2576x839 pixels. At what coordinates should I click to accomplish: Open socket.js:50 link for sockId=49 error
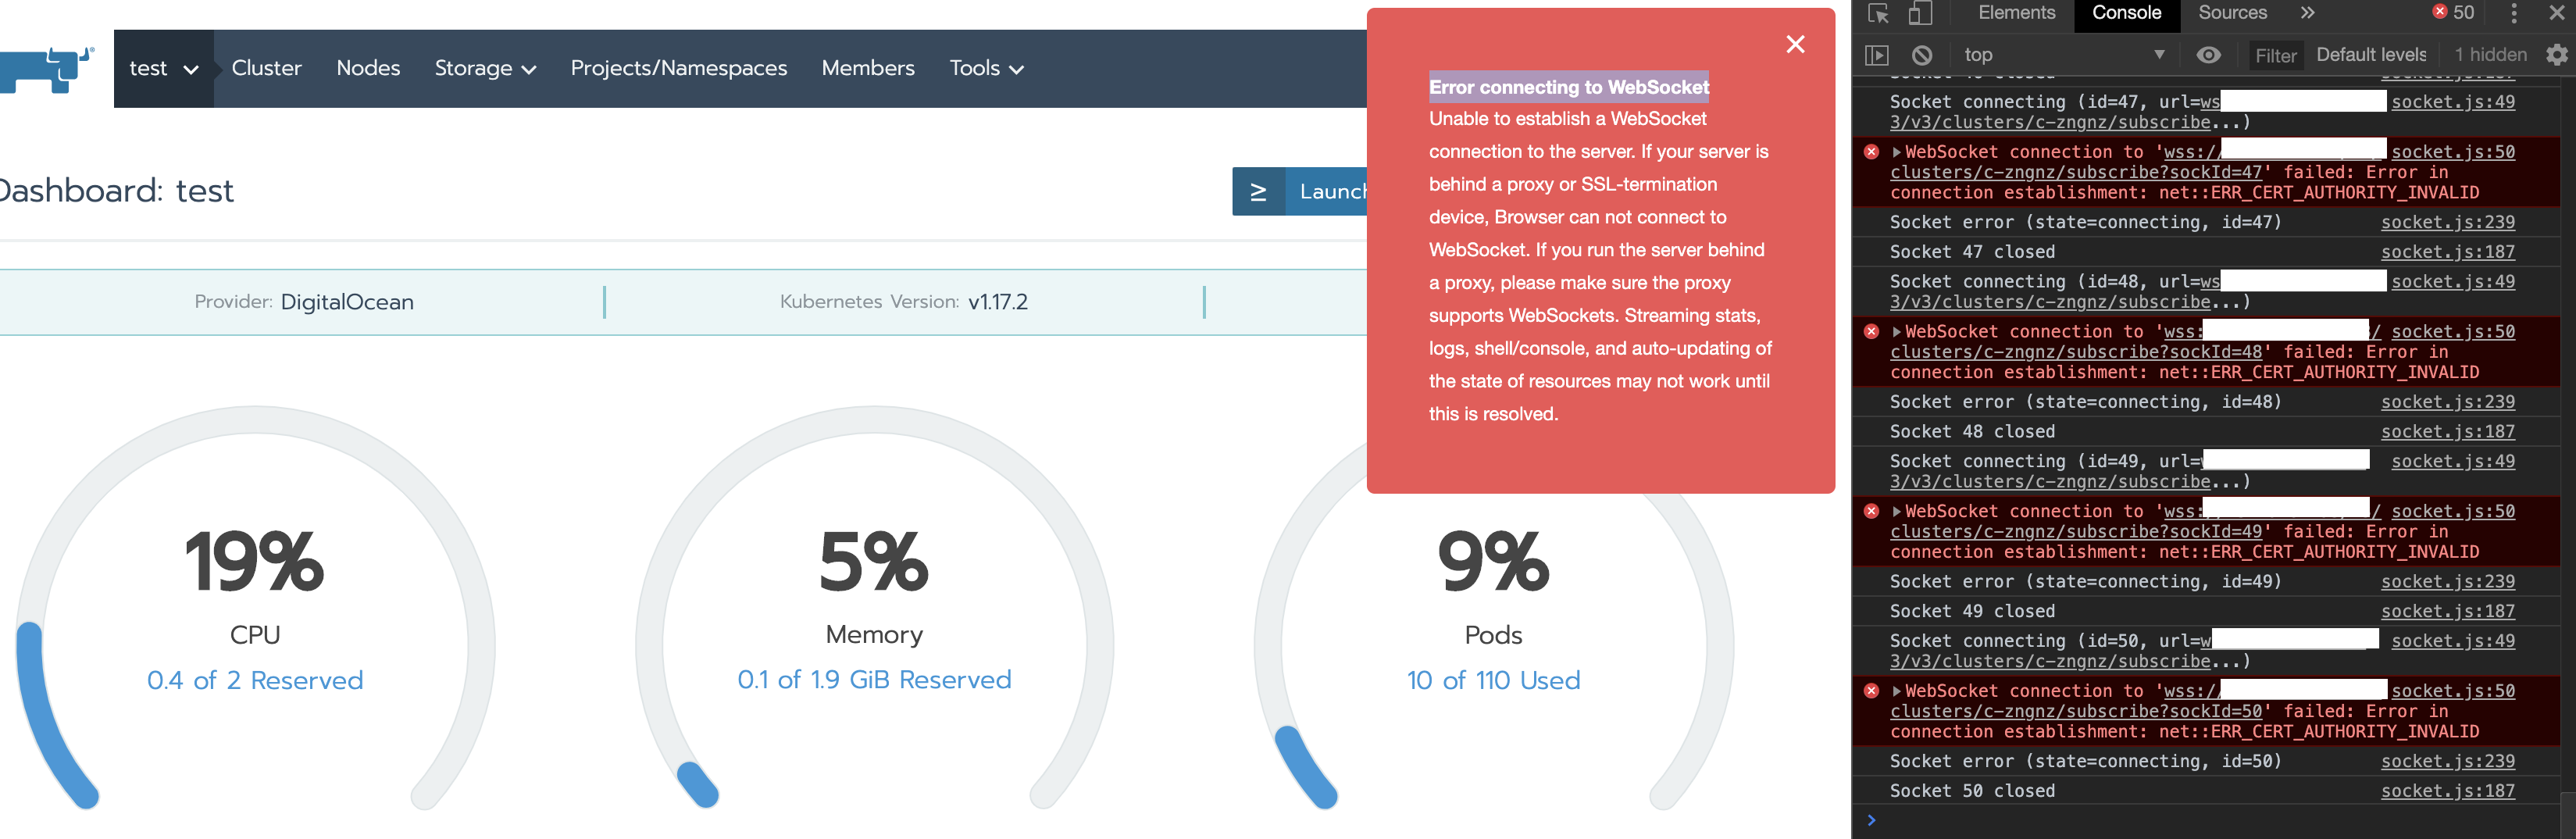pyautogui.click(x=2452, y=512)
